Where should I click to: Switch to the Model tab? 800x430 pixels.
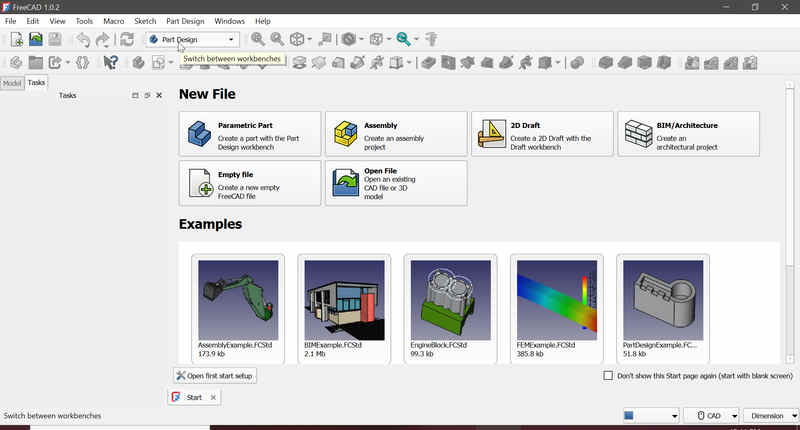12,83
